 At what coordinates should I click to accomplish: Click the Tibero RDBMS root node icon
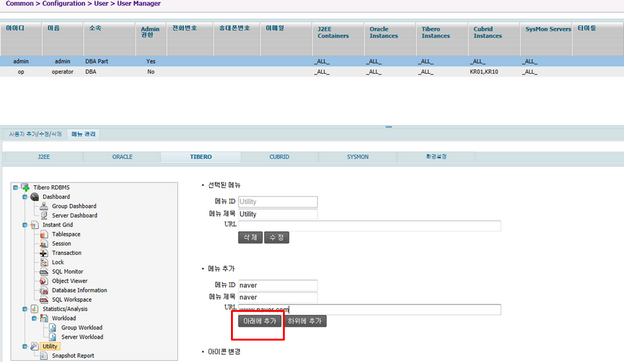pyautogui.click(x=25, y=187)
